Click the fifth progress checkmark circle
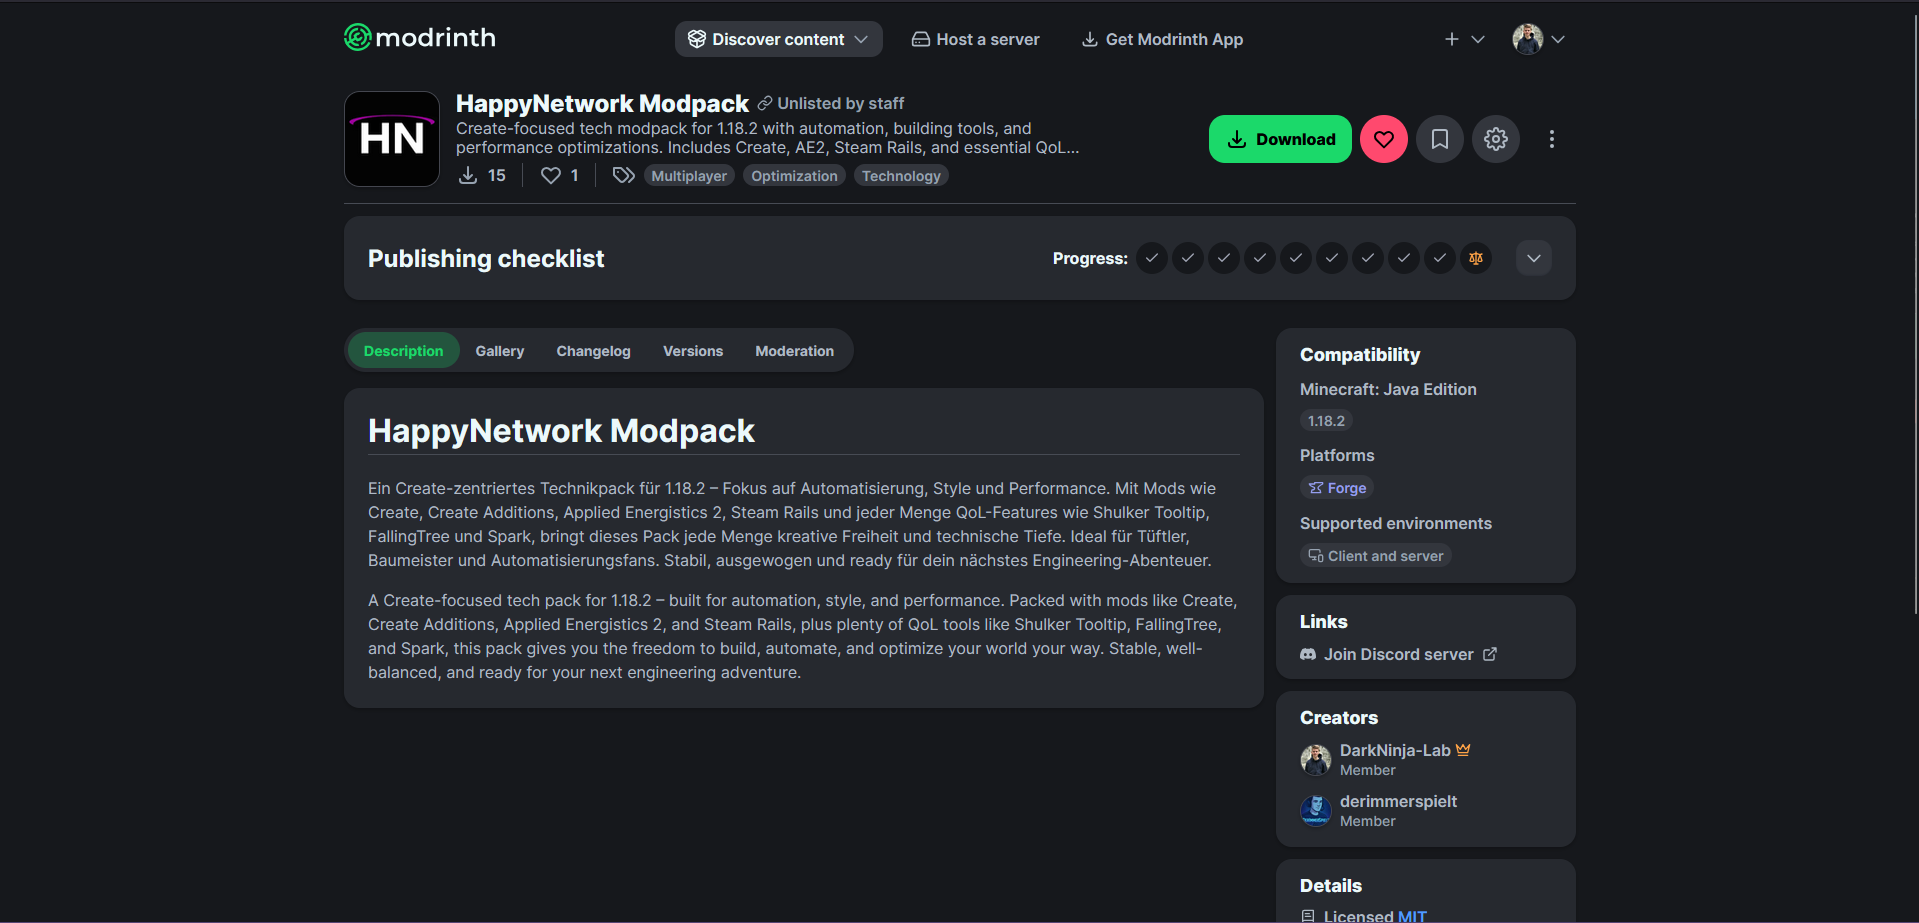The width and height of the screenshot is (1919, 923). pyautogui.click(x=1296, y=258)
